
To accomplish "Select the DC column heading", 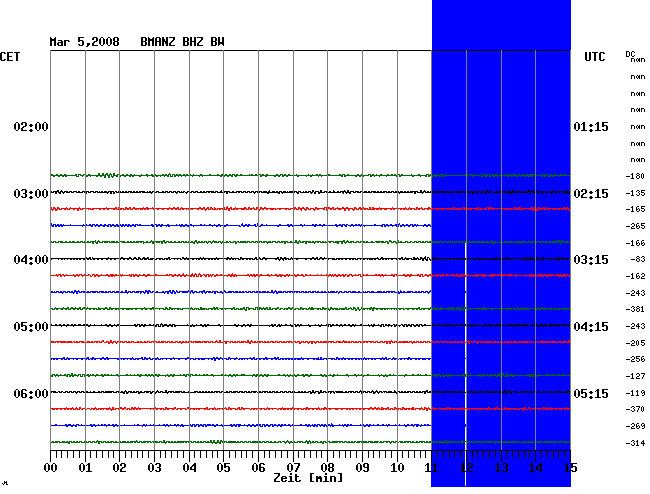I will (630, 54).
